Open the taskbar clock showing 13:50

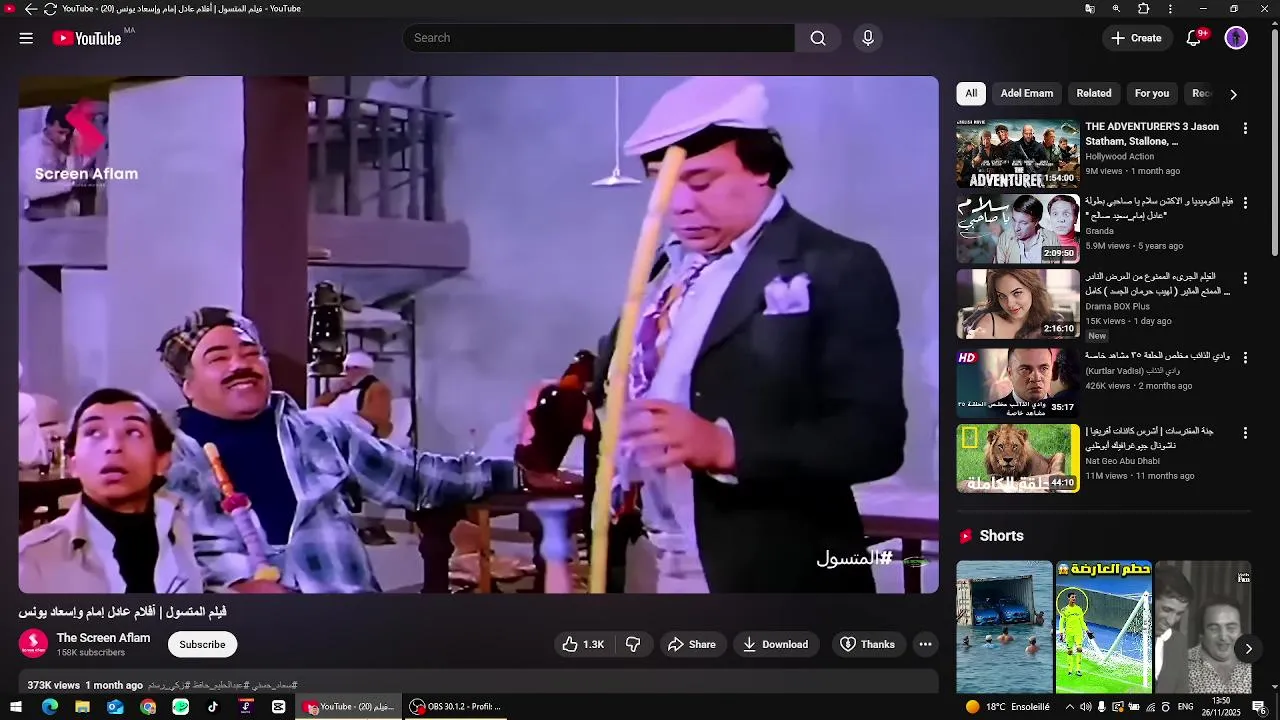tap(1221, 707)
